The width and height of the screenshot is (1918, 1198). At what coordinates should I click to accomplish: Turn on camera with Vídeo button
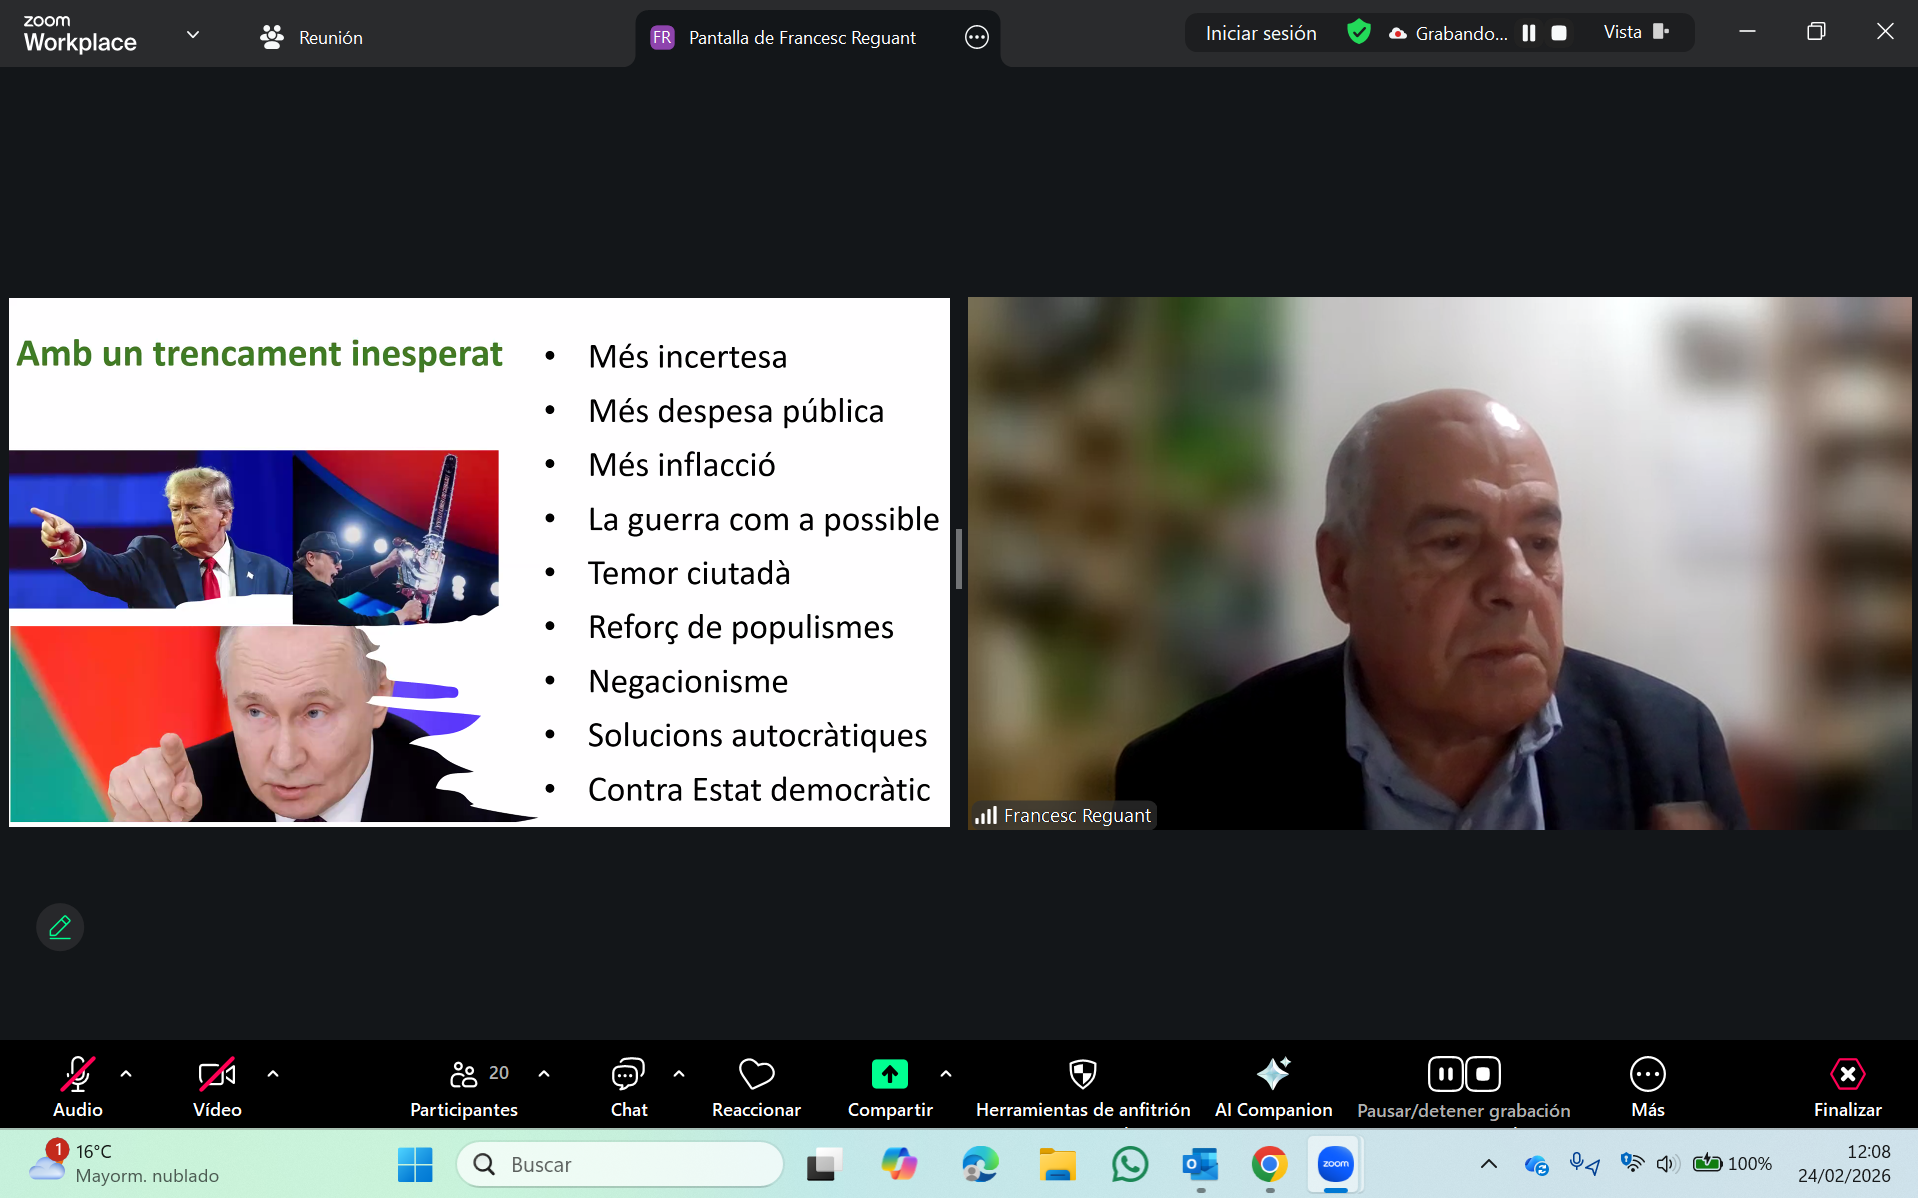point(217,1086)
